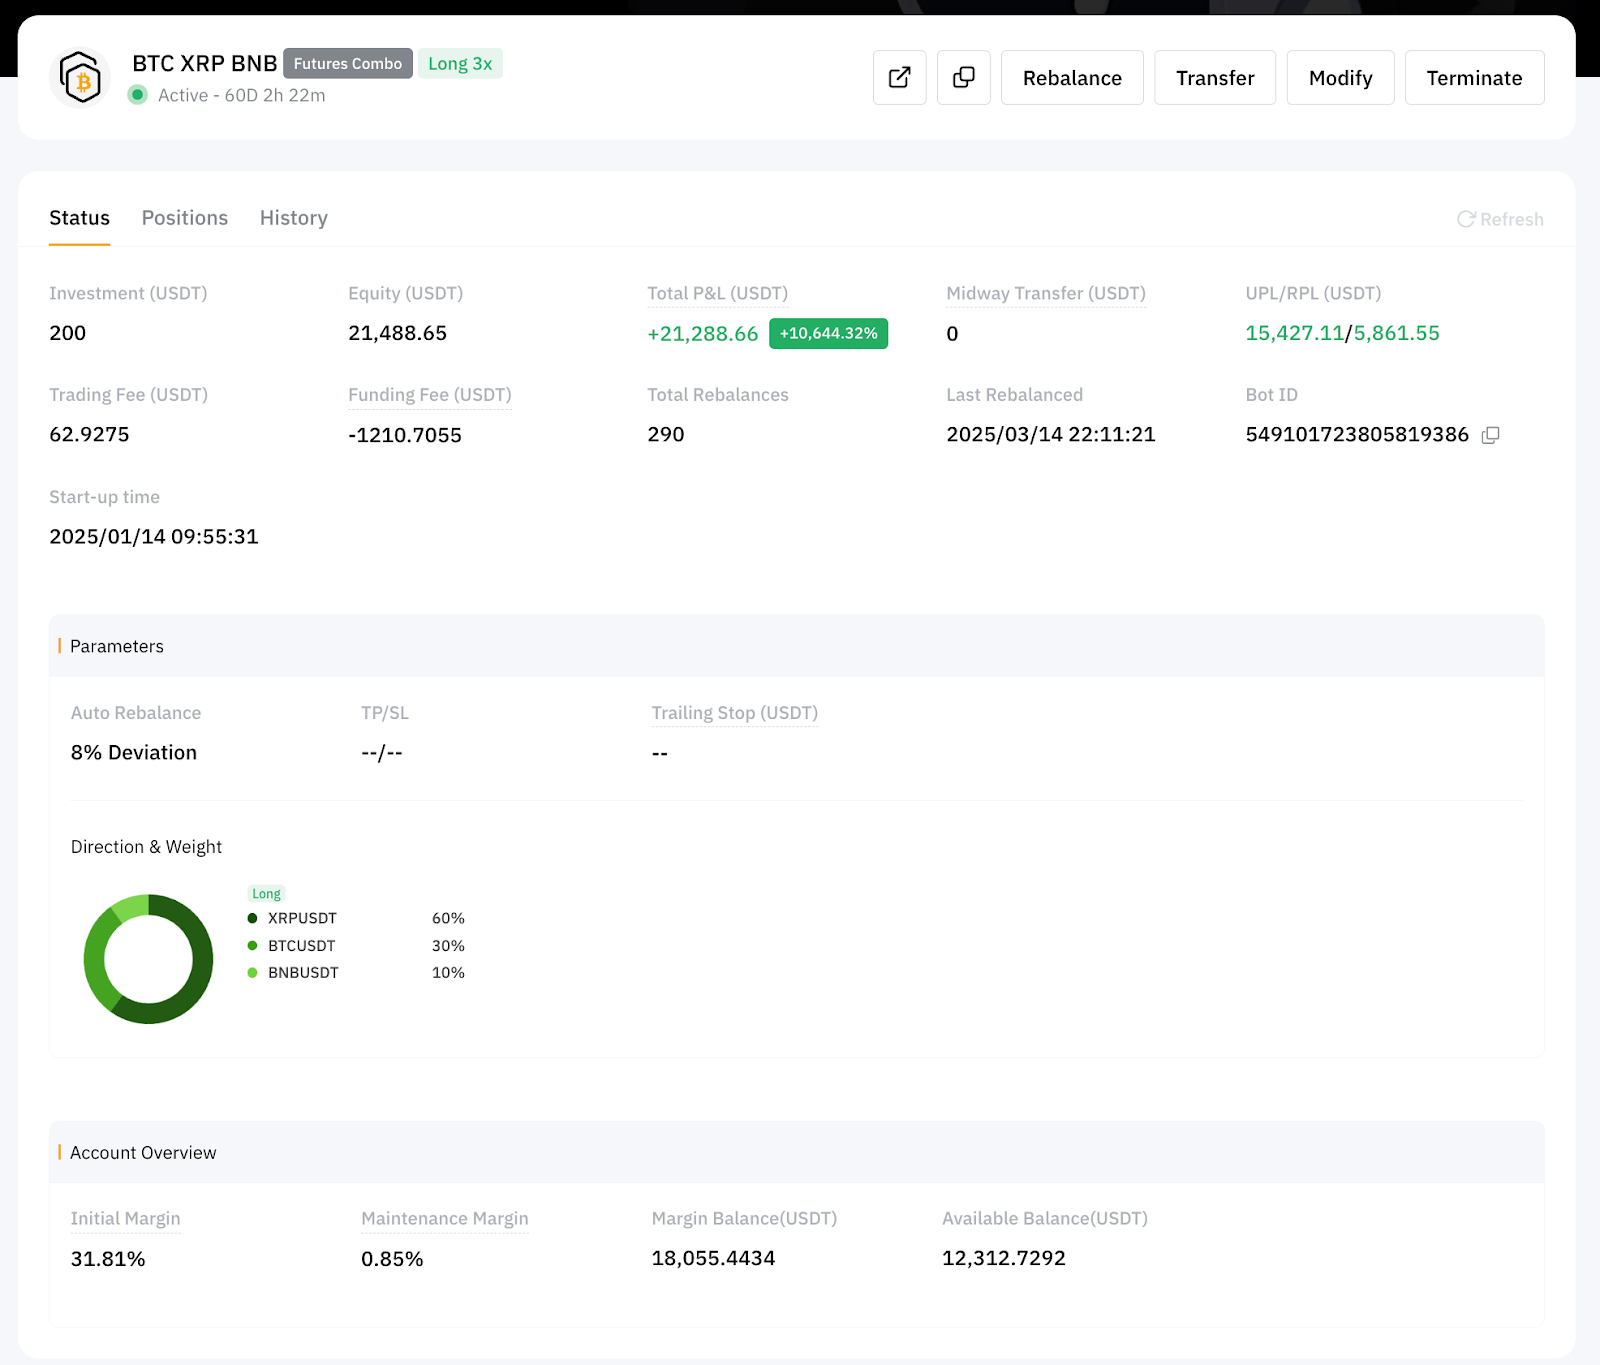Click the BNBUSDT light green legend dot
The height and width of the screenshot is (1365, 1600).
(252, 972)
